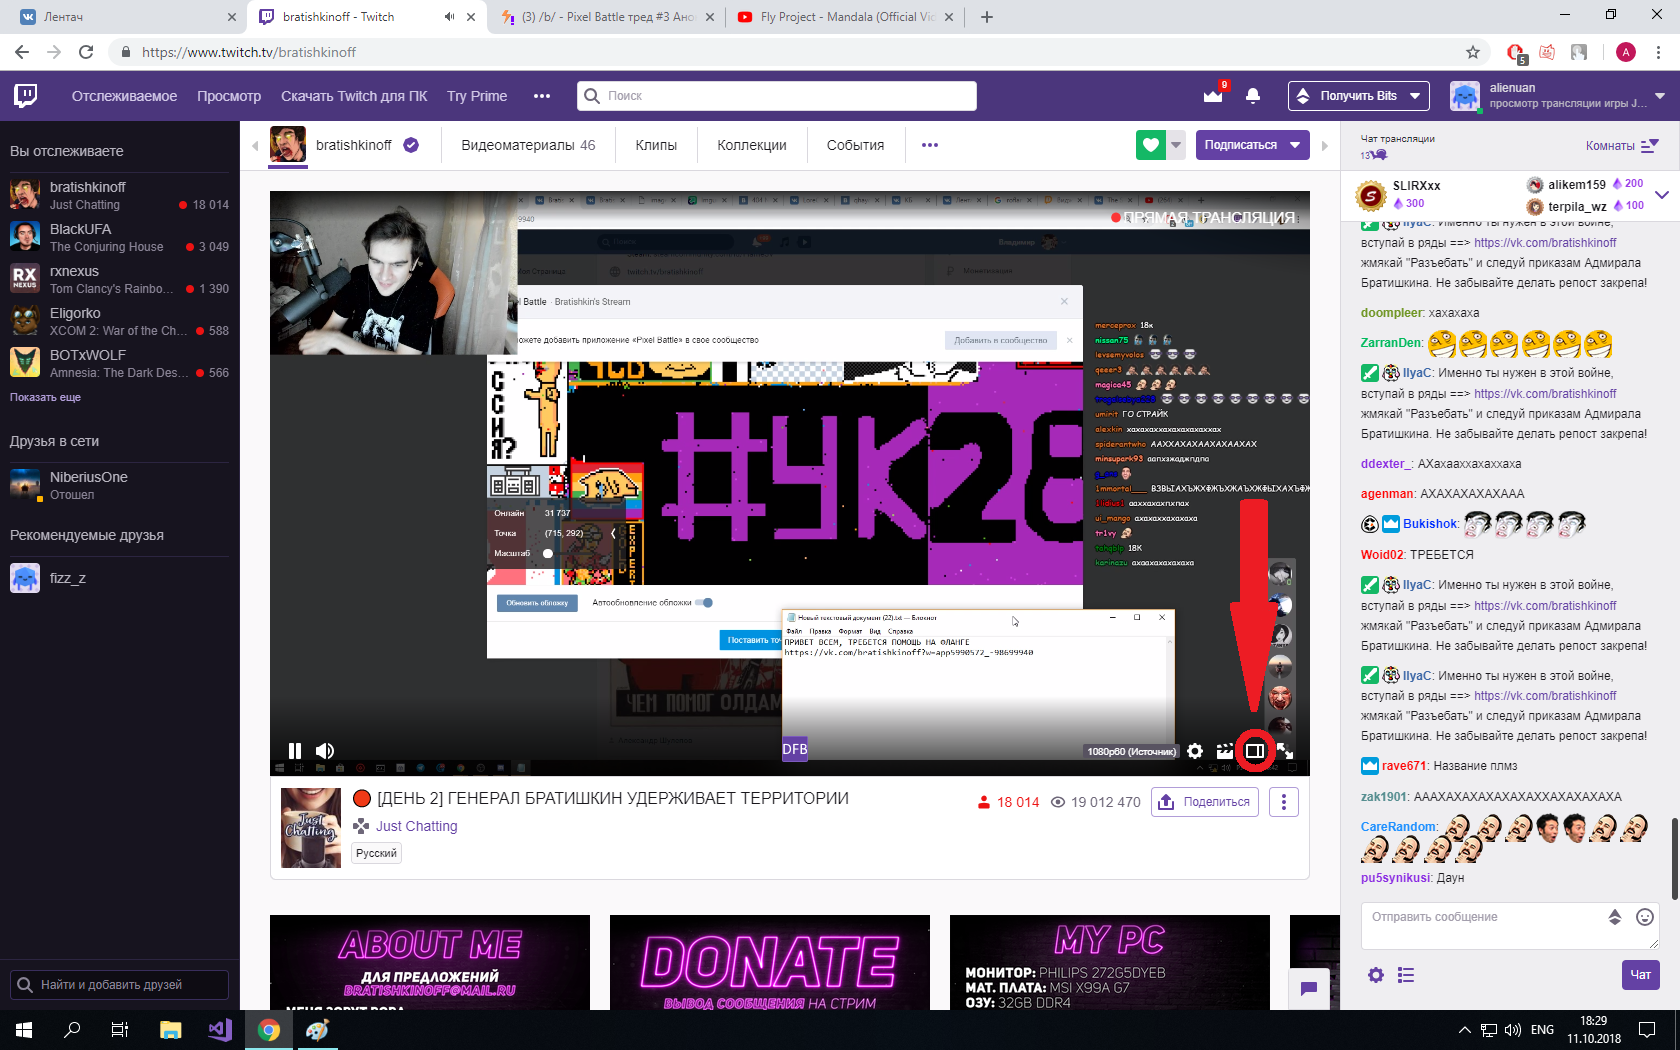This screenshot has width=1680, height=1050.
Task: Open player settings gear
Action: pos(1195,751)
